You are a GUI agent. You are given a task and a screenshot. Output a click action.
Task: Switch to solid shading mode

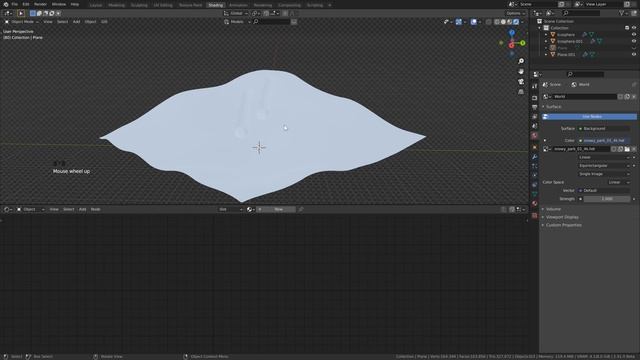[503, 22]
